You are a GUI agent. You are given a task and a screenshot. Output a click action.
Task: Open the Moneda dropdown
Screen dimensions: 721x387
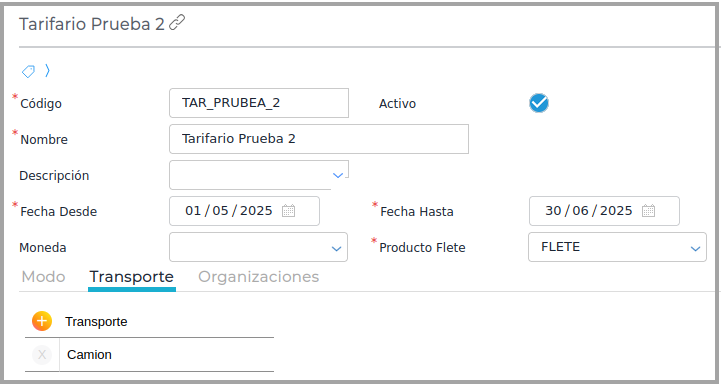click(x=258, y=247)
